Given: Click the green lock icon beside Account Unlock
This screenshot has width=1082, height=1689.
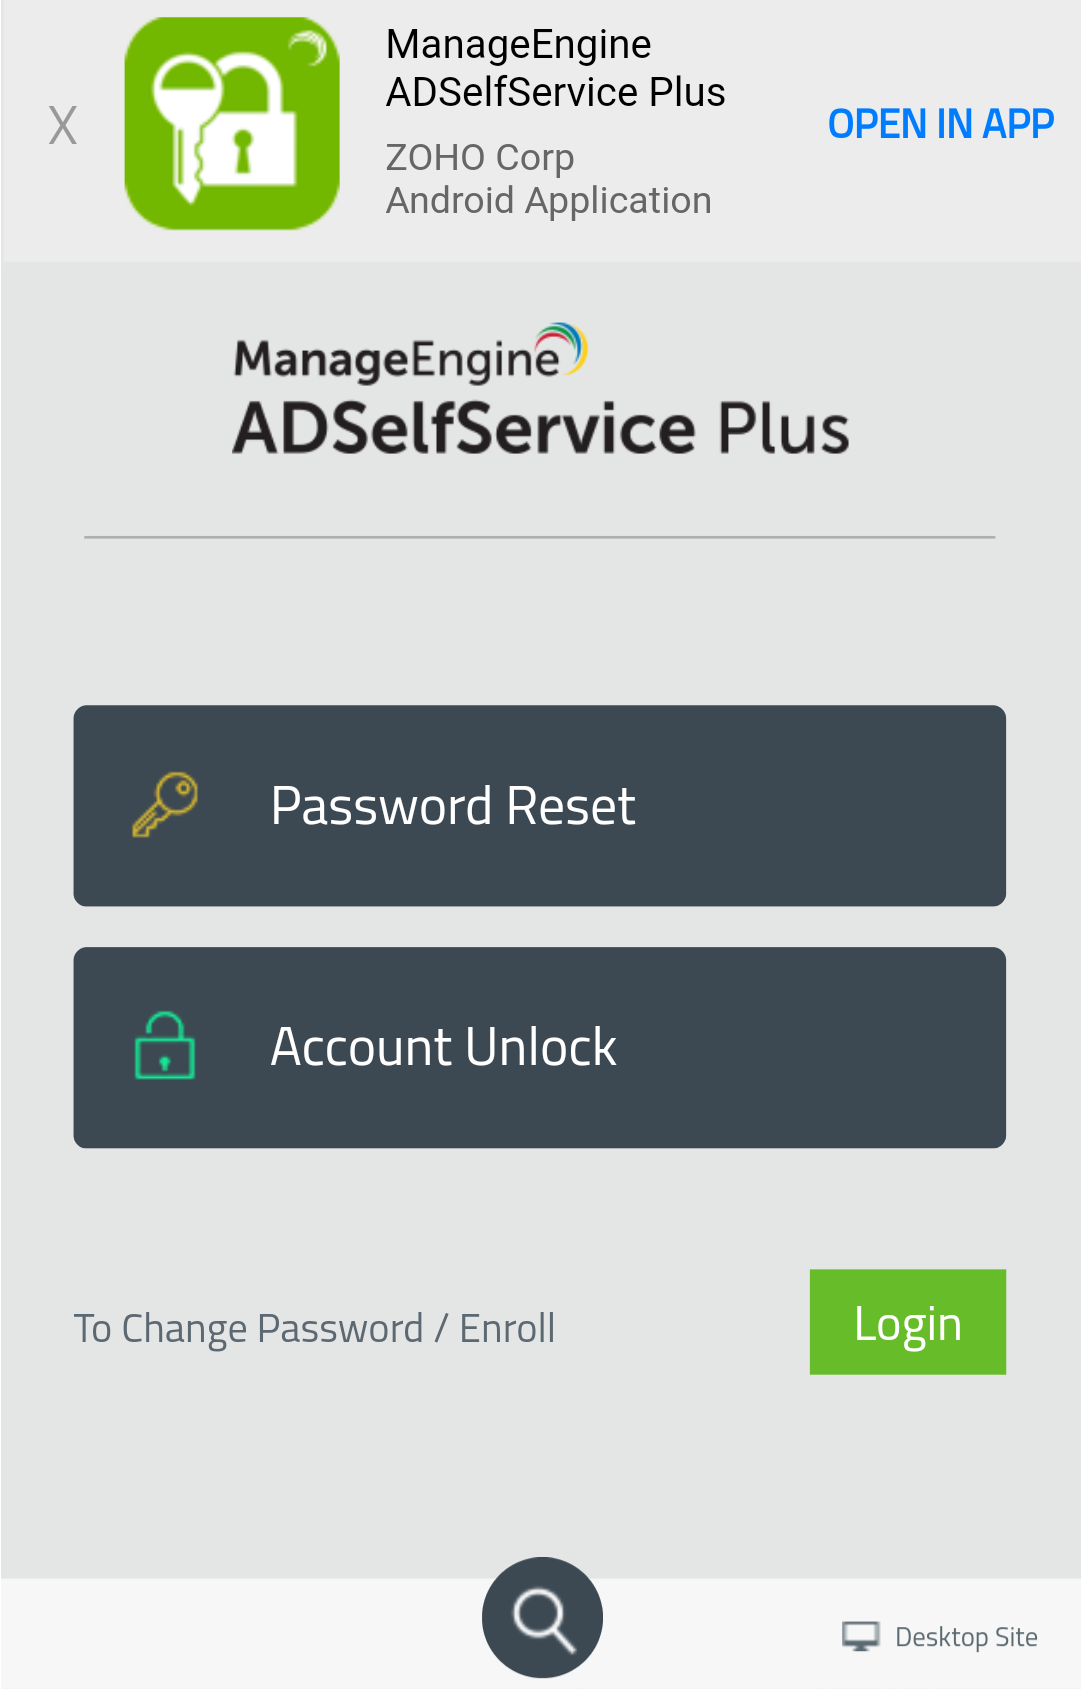Looking at the screenshot, I should (x=165, y=1046).
